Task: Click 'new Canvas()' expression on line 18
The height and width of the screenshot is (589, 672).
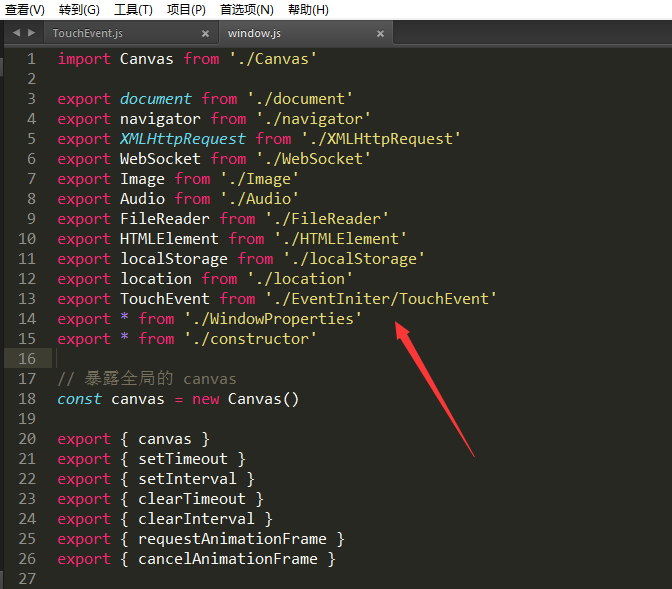Action: coord(245,399)
